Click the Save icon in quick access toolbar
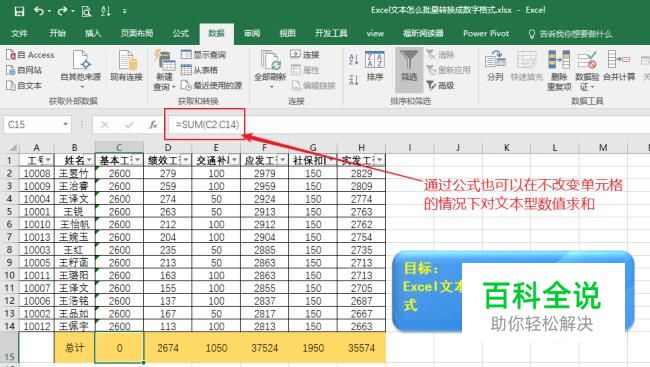Screen dimensions: 650x367 coord(19,11)
